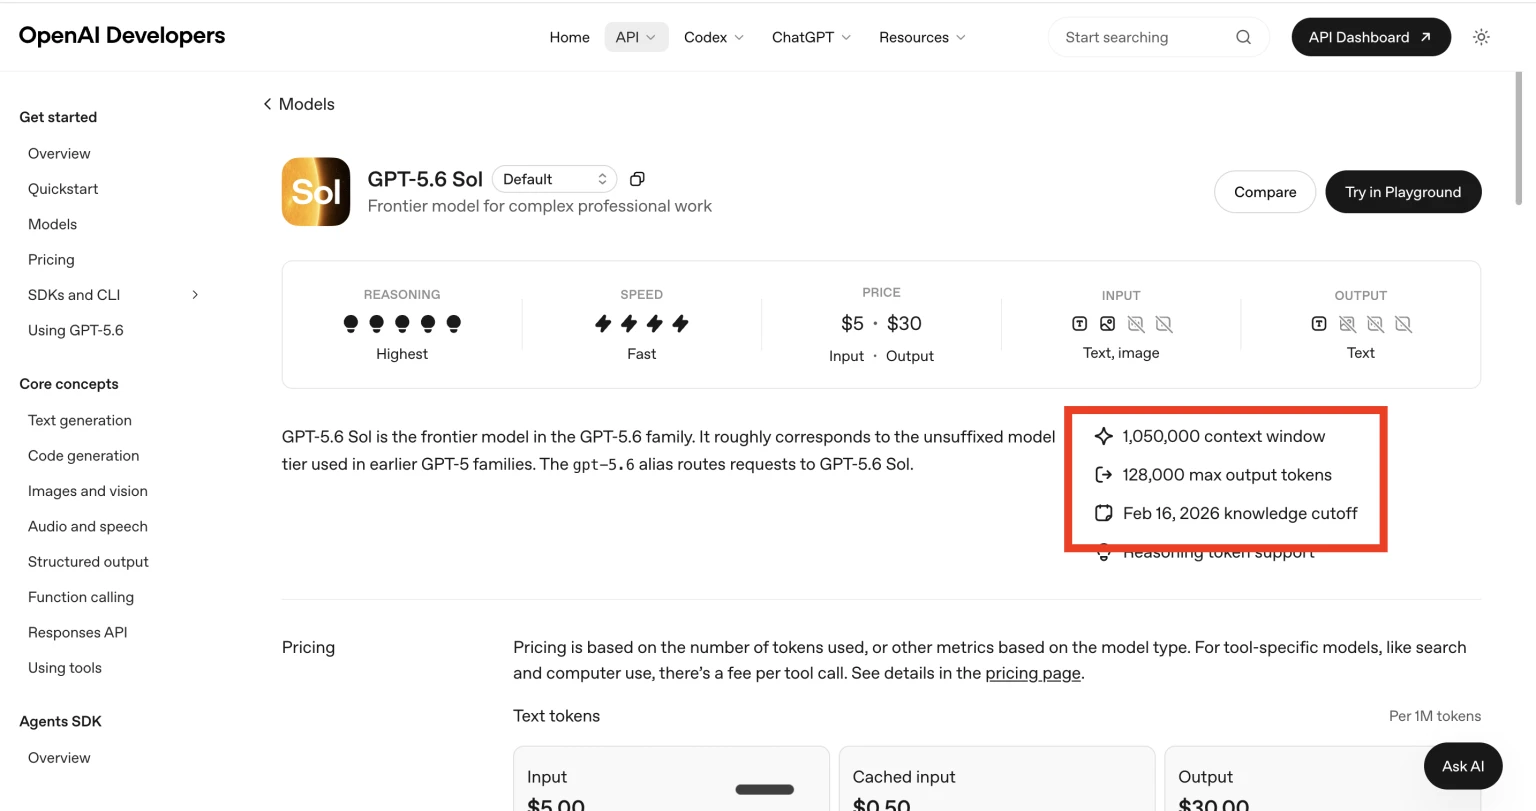
Task: Click the orange Sol model logo
Action: click(x=316, y=191)
